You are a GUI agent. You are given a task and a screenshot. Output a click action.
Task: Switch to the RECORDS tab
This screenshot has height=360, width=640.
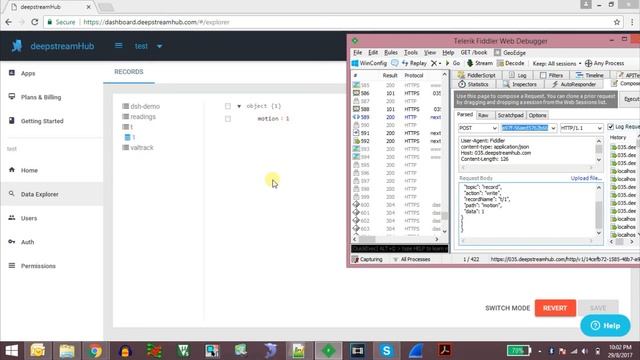coord(129,72)
